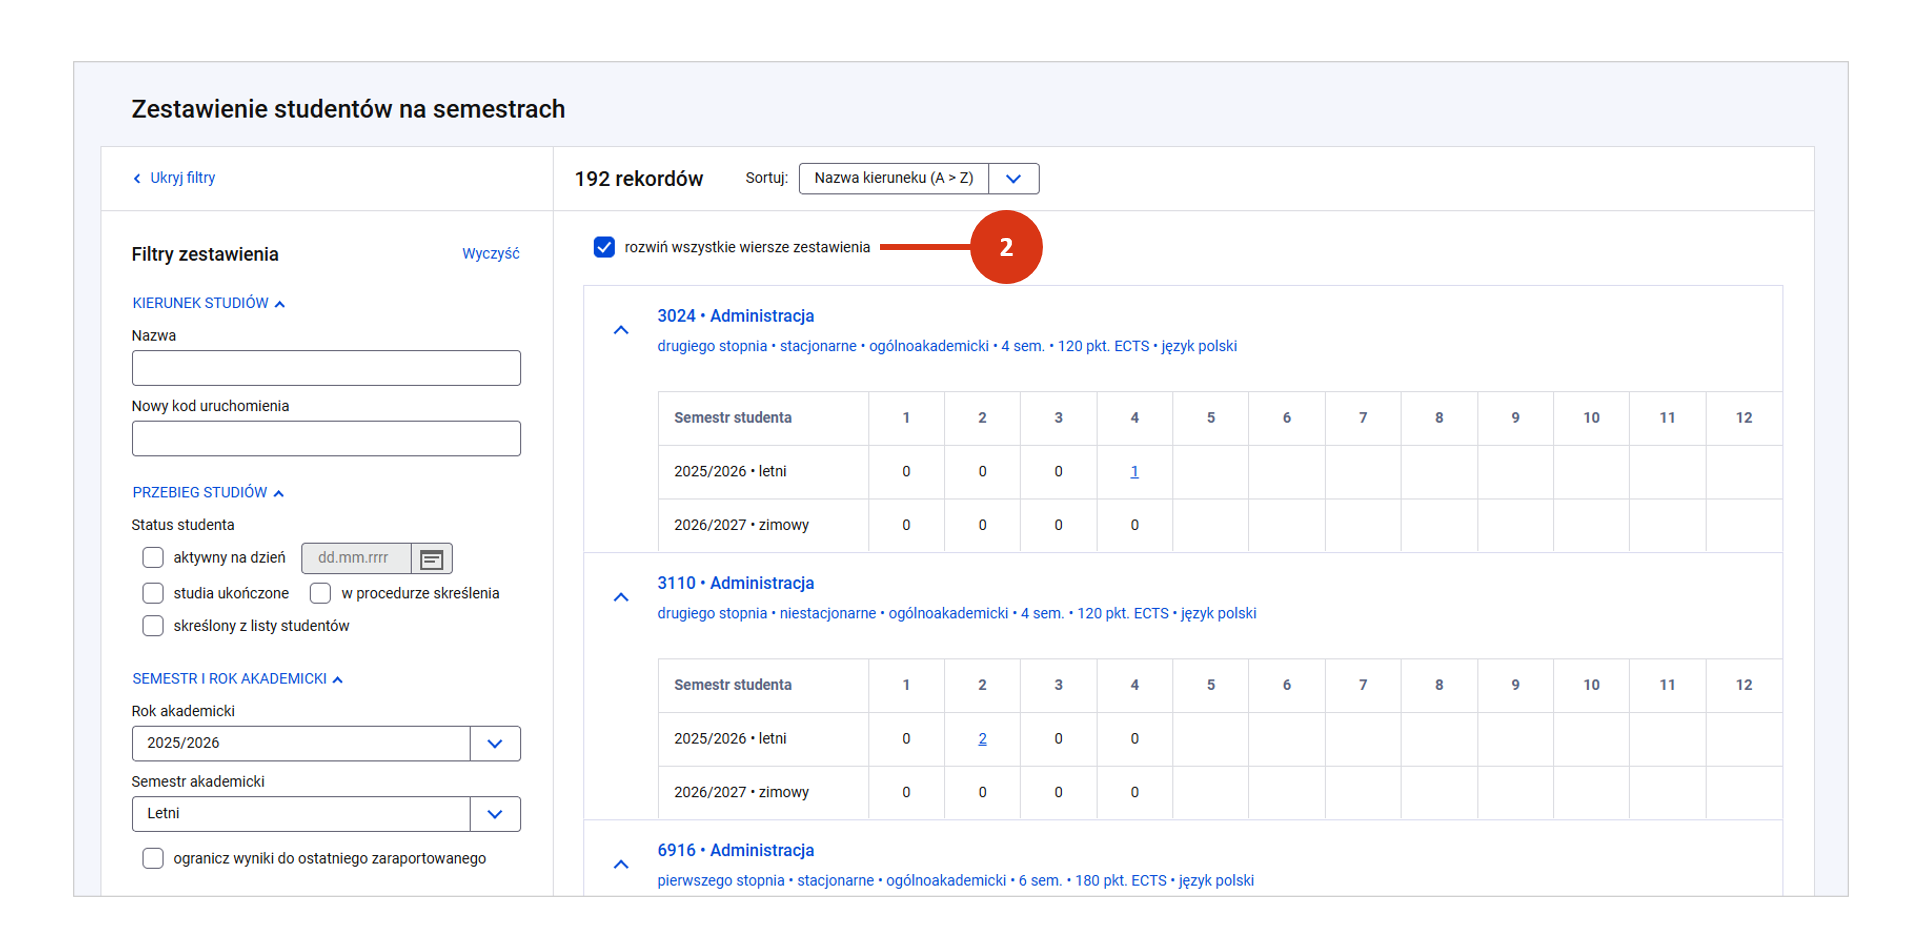Collapse the 3024 Administracja row
The height and width of the screenshot is (947, 1917).
coord(621,330)
